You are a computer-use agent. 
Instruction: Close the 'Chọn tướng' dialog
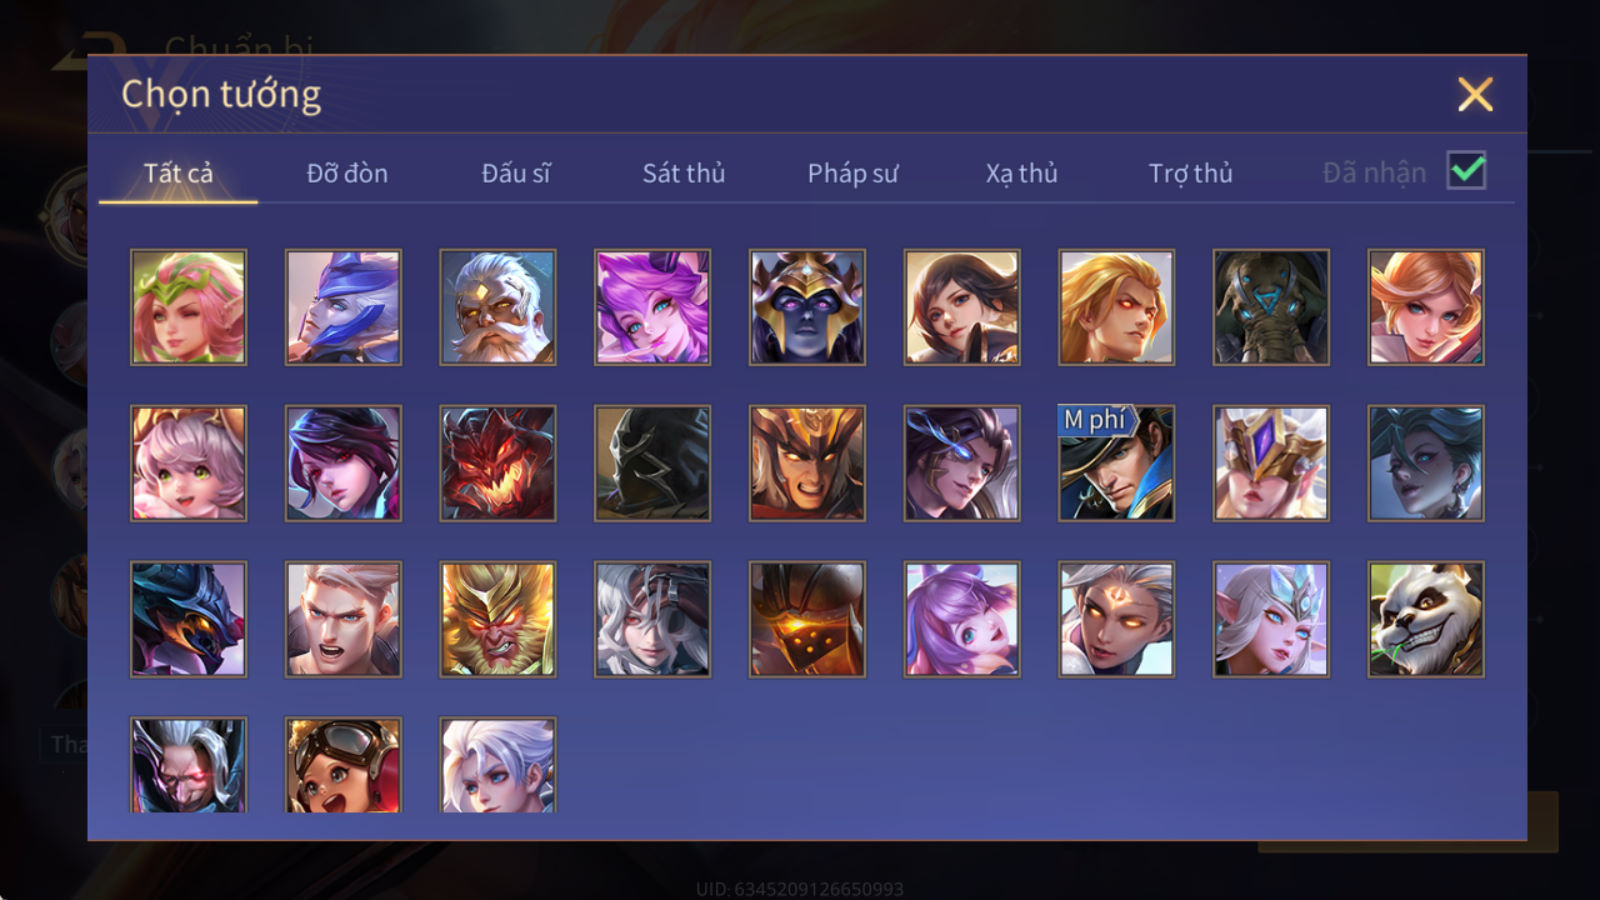point(1475,94)
